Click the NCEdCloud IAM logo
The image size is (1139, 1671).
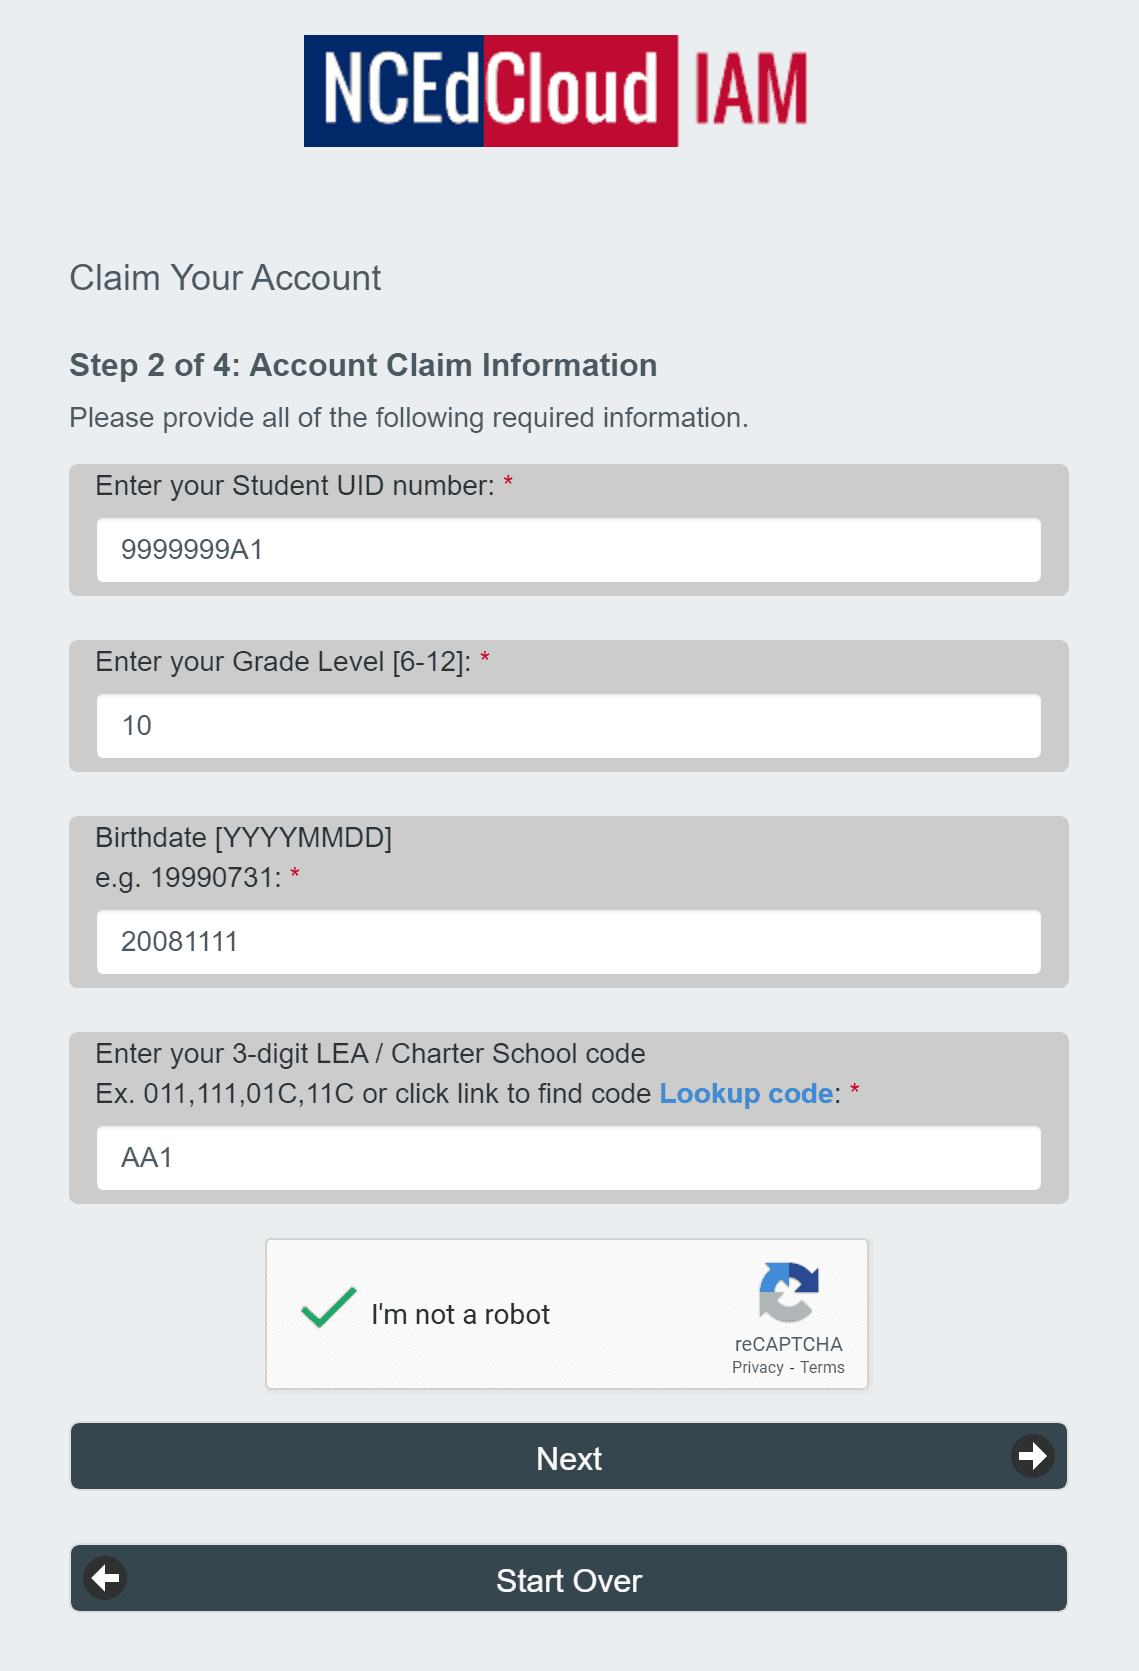(x=556, y=90)
